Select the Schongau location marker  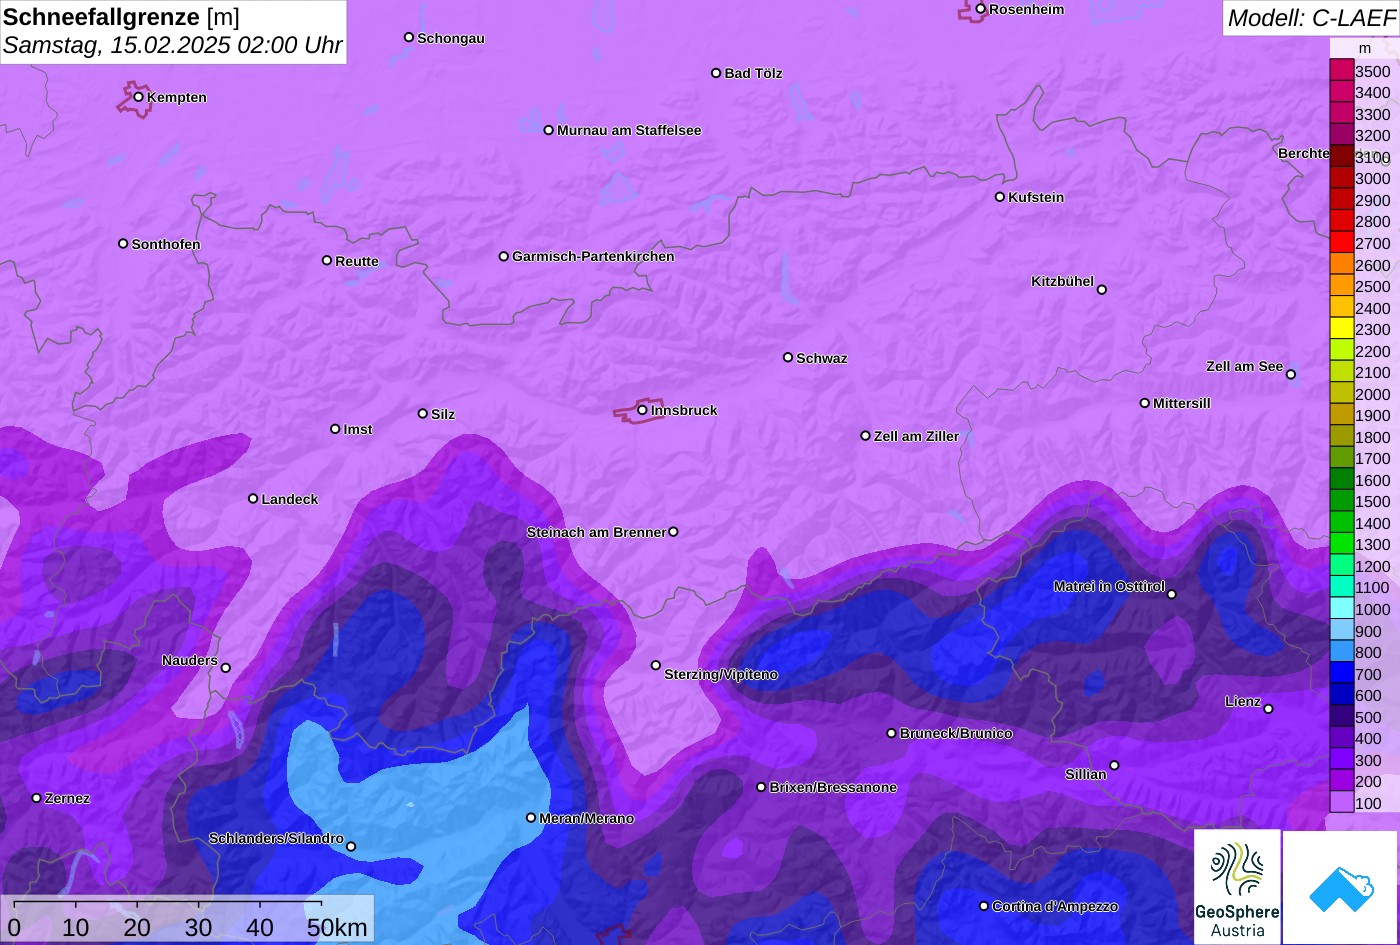click(409, 37)
